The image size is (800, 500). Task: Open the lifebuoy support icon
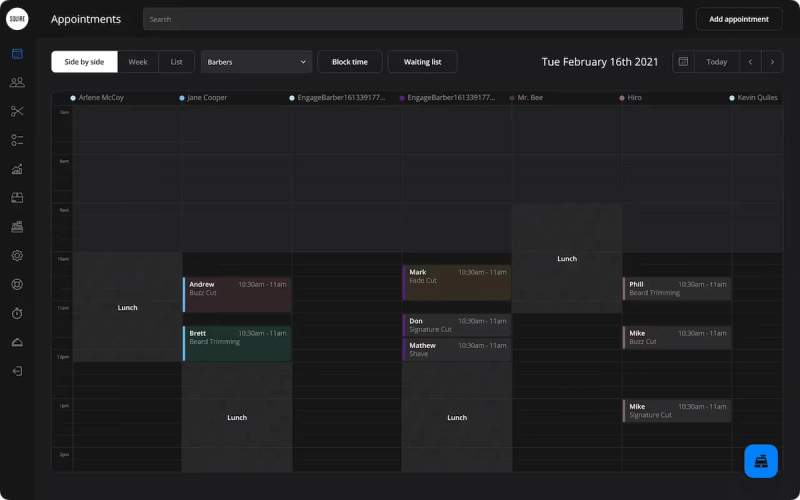tap(17, 284)
